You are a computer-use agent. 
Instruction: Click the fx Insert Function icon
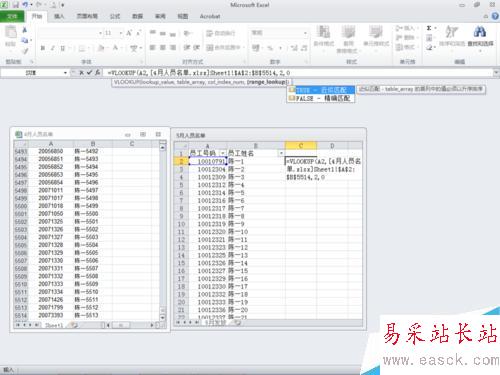97,72
